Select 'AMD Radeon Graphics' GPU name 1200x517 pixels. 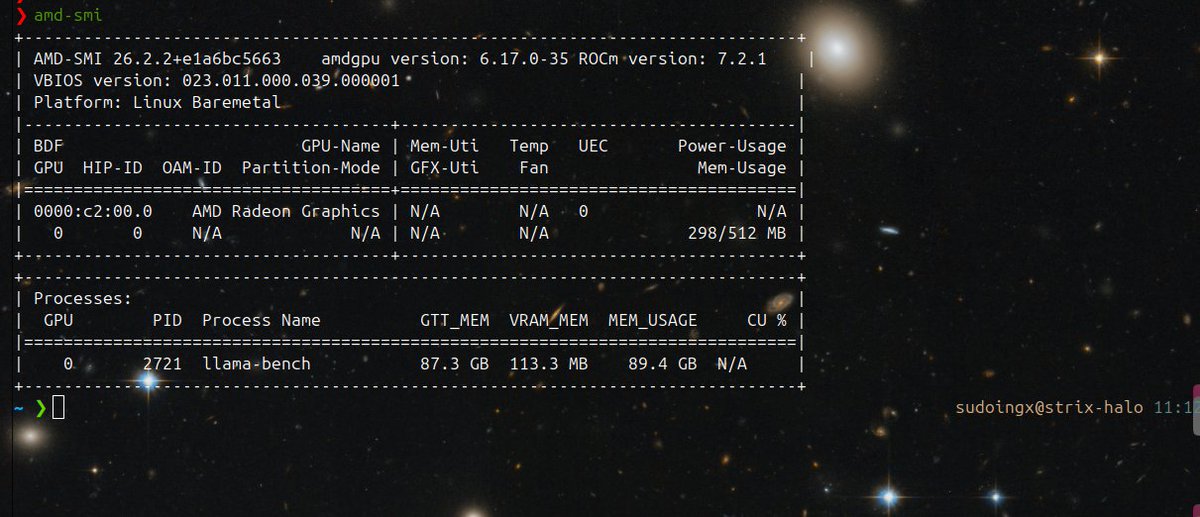[286, 212]
